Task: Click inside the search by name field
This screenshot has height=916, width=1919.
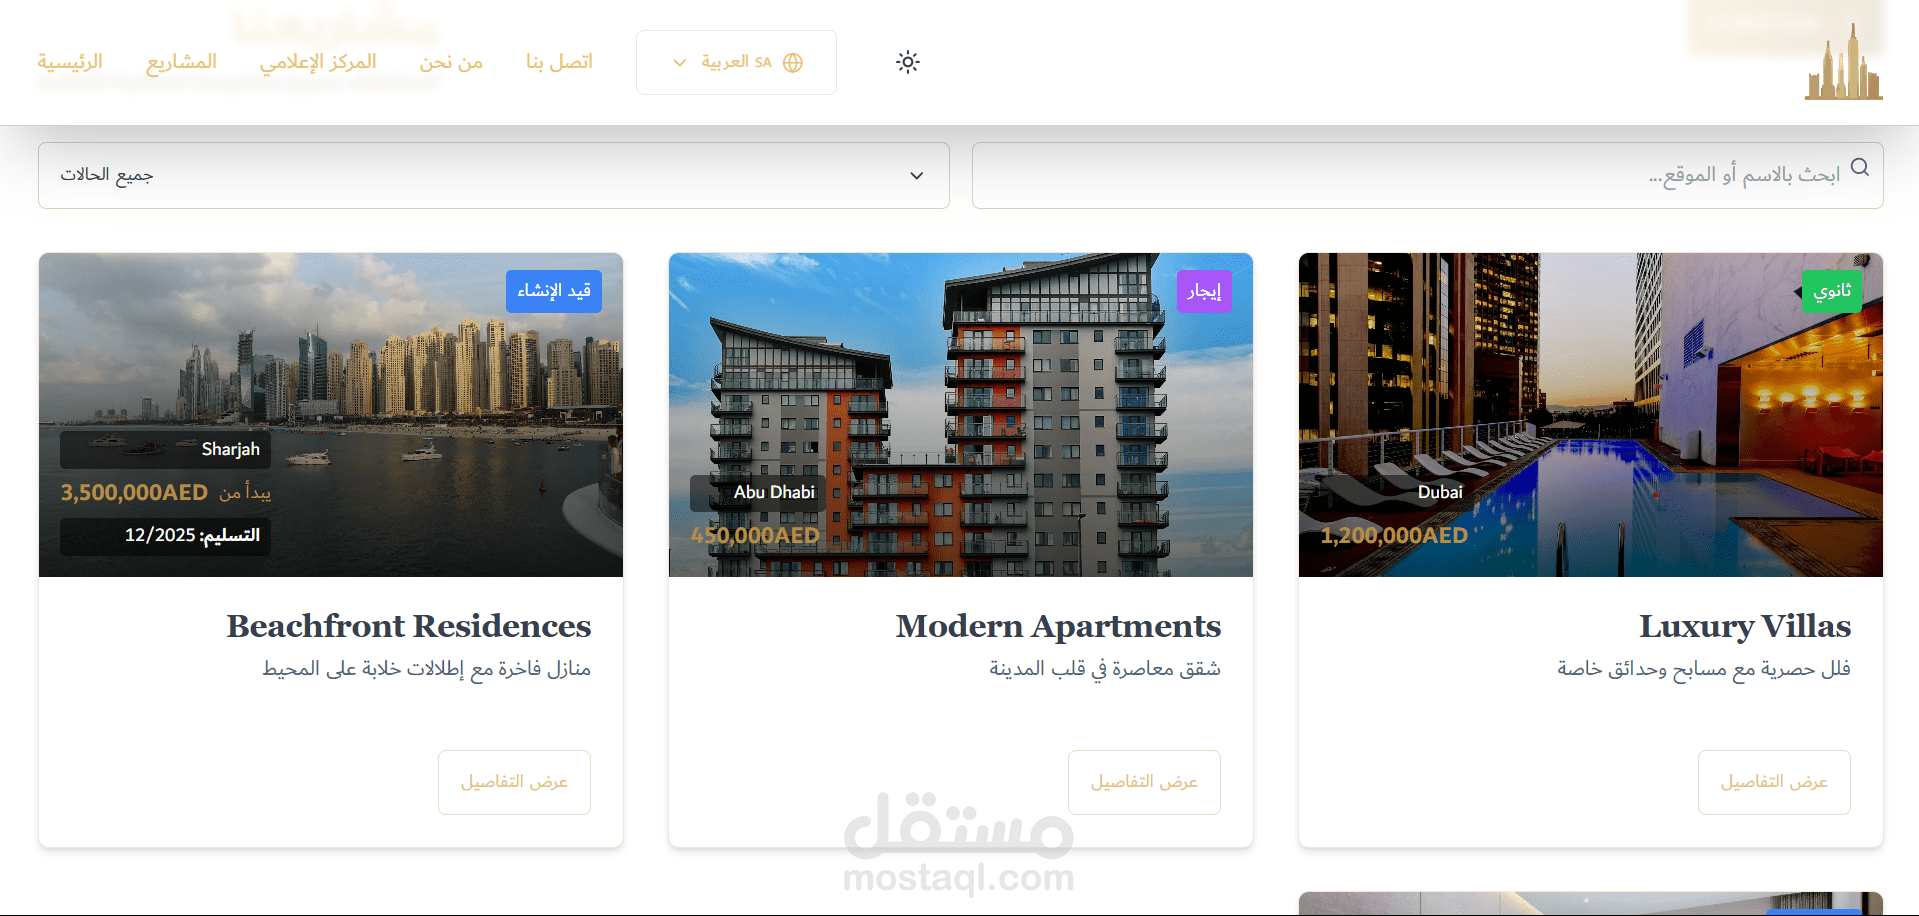Action: tap(1427, 175)
